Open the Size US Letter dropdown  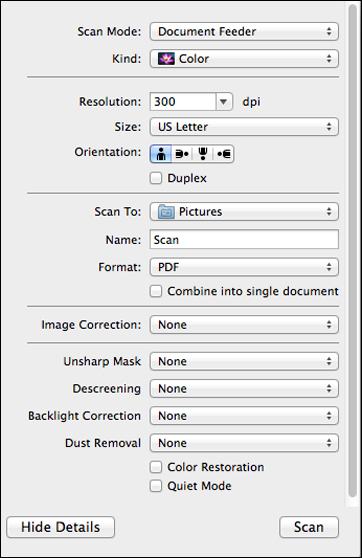(244, 127)
